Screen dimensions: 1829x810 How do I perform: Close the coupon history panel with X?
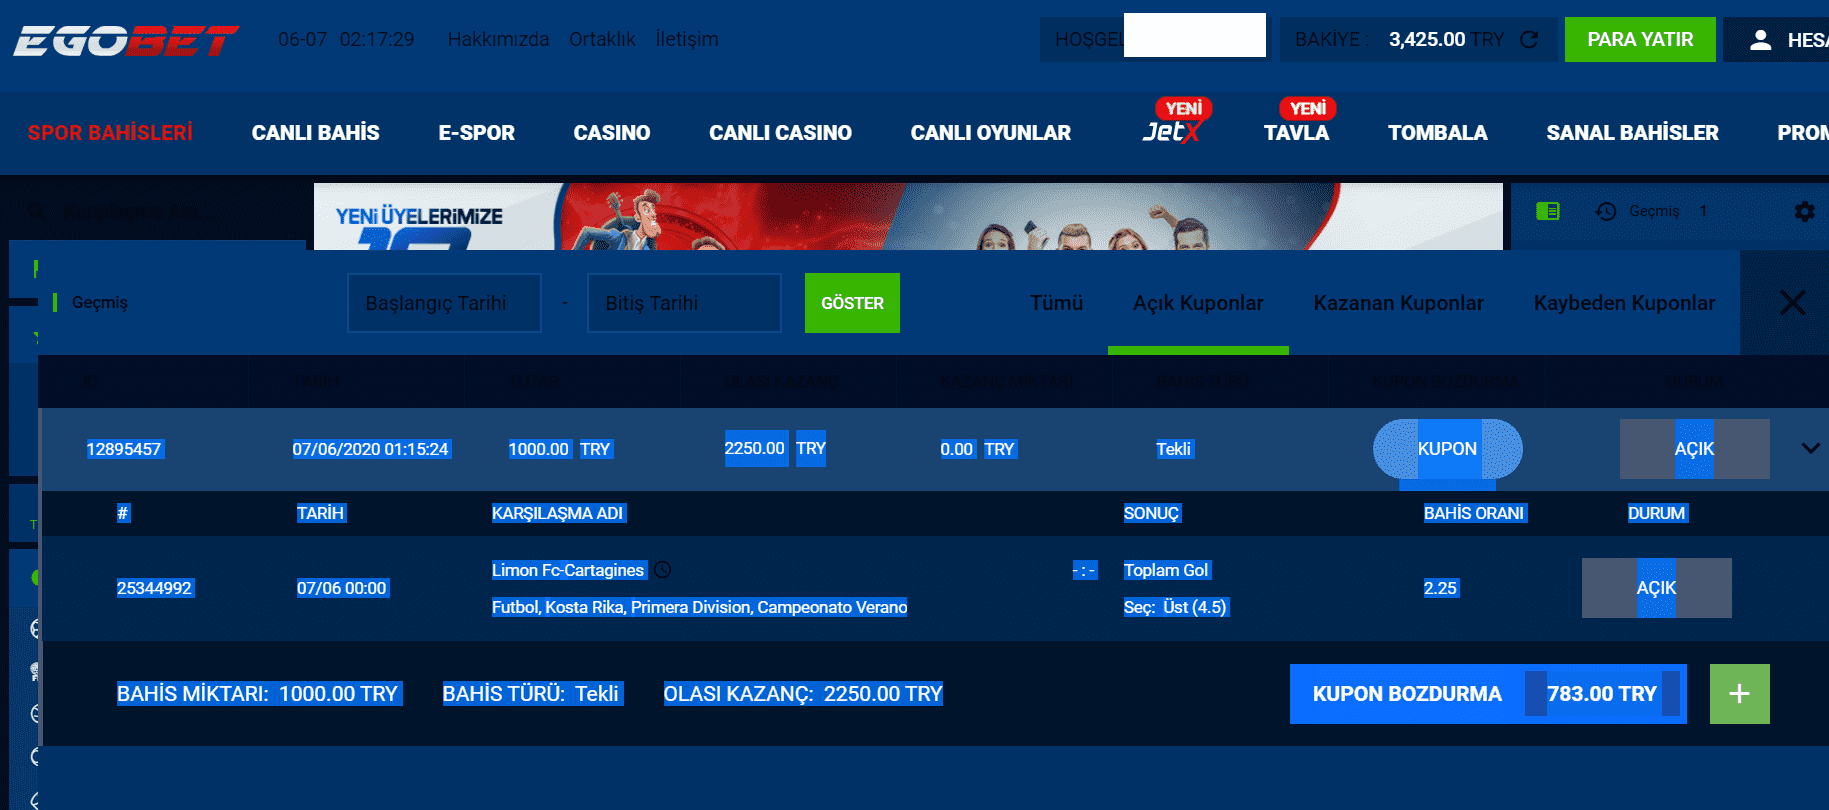click(1792, 303)
